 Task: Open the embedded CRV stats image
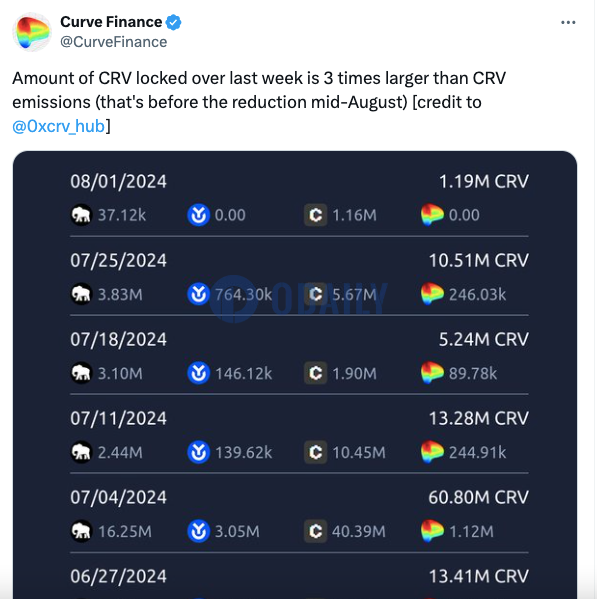coord(295,375)
